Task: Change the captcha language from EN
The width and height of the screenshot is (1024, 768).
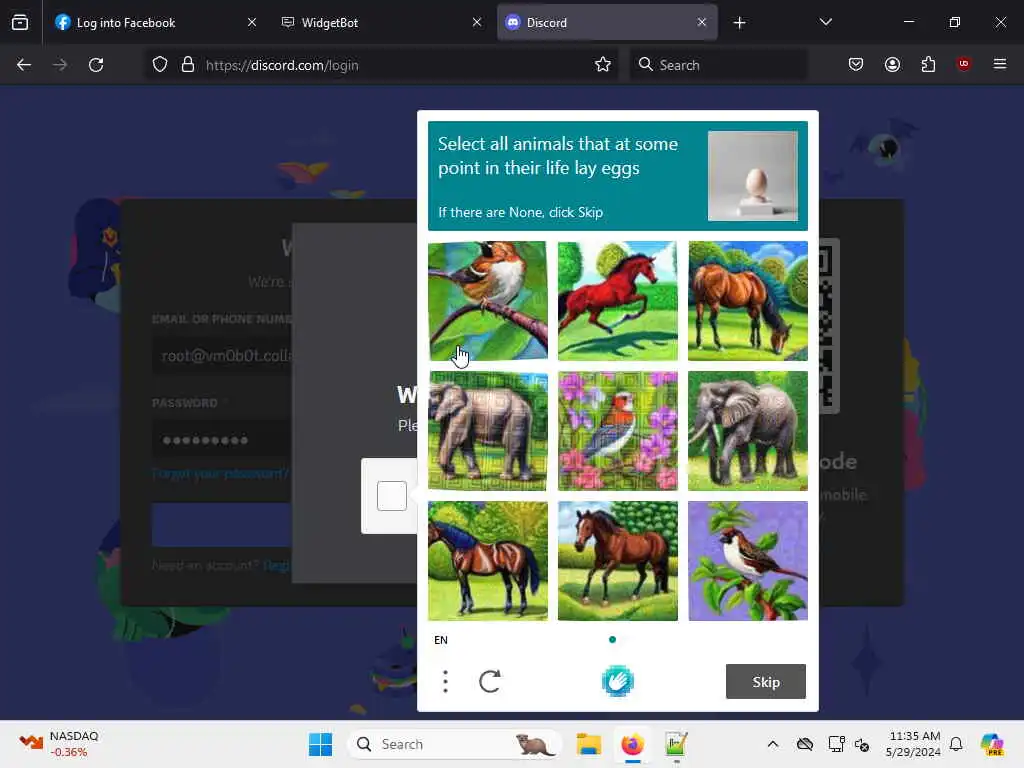Action: (441, 640)
